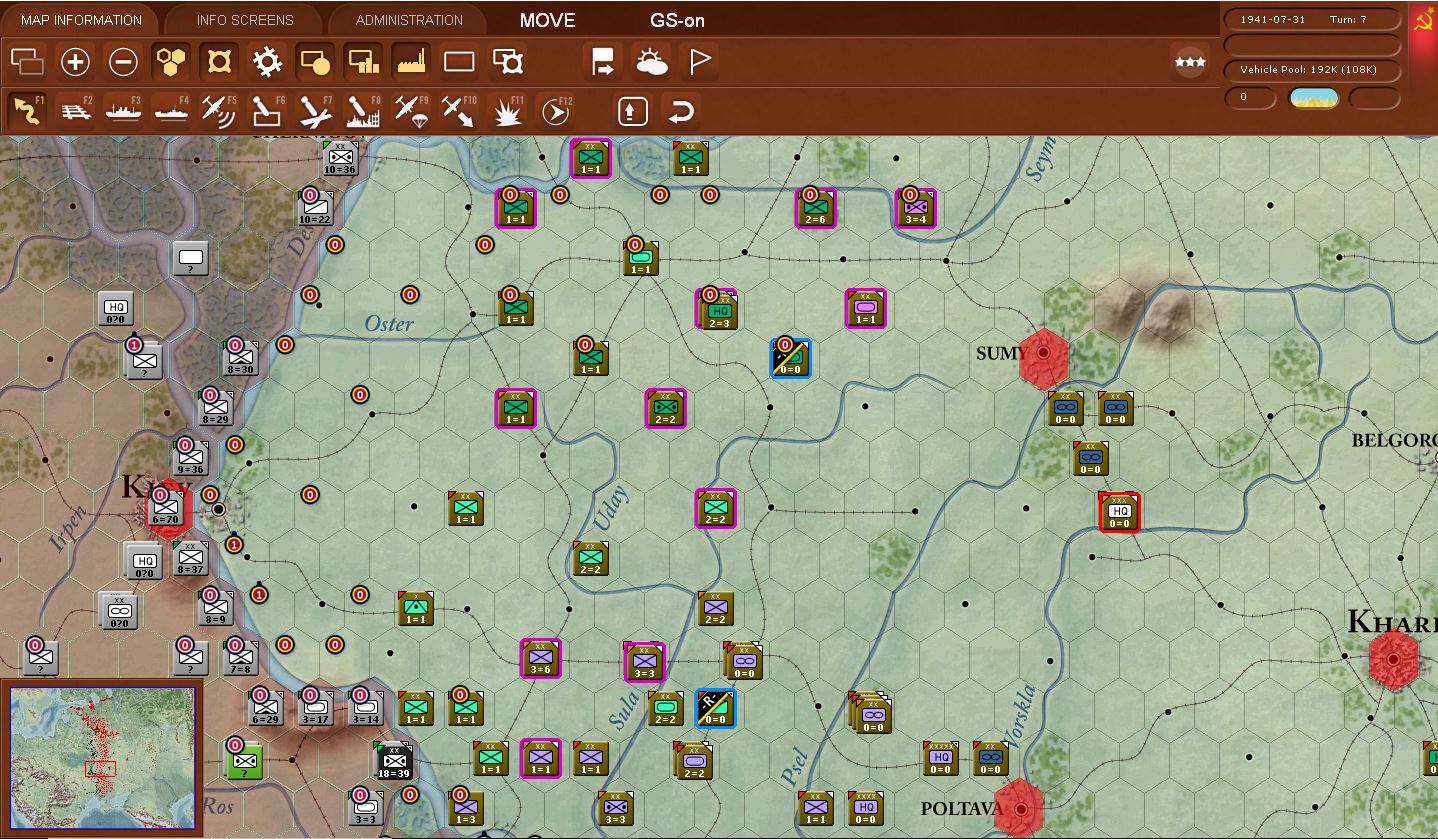Select the Soviet unit labelled 3=6
The width and height of the screenshot is (1438, 839).
tap(540, 658)
